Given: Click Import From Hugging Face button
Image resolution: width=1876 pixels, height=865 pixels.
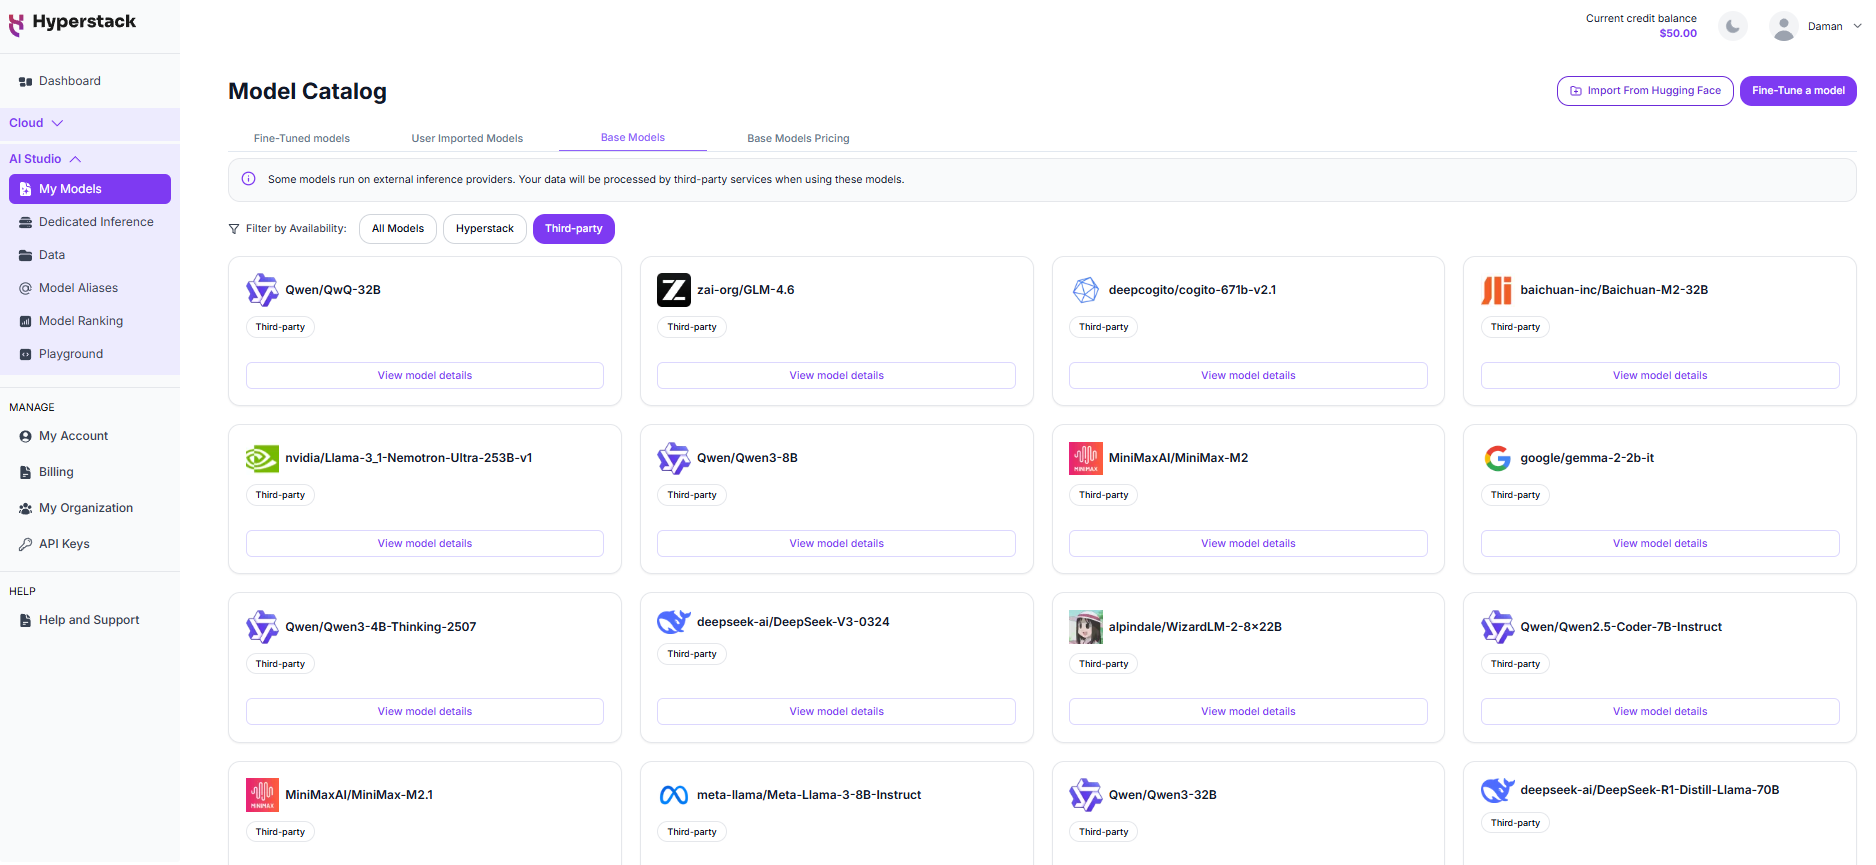Looking at the screenshot, I should click(x=1645, y=91).
